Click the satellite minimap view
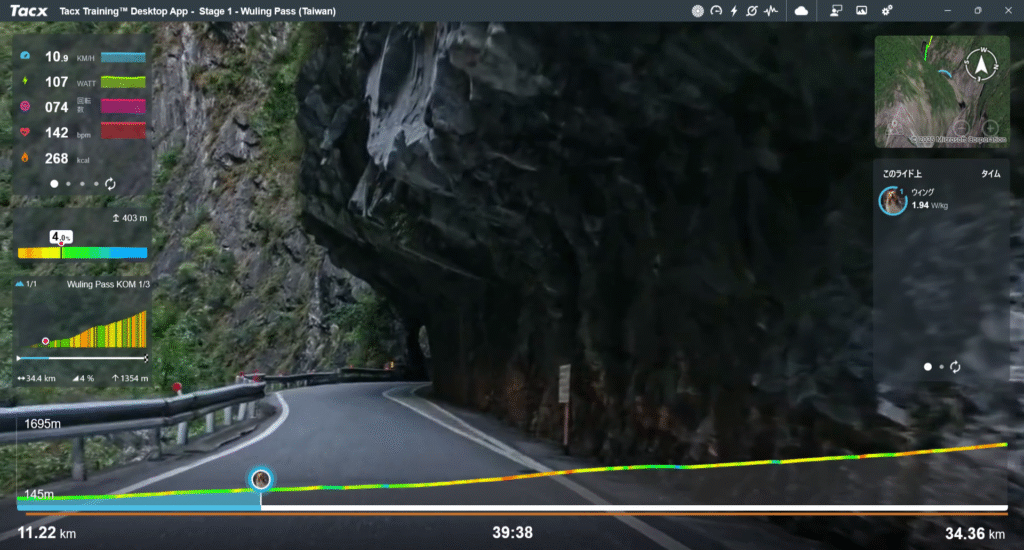1024x550 pixels. tap(942, 91)
